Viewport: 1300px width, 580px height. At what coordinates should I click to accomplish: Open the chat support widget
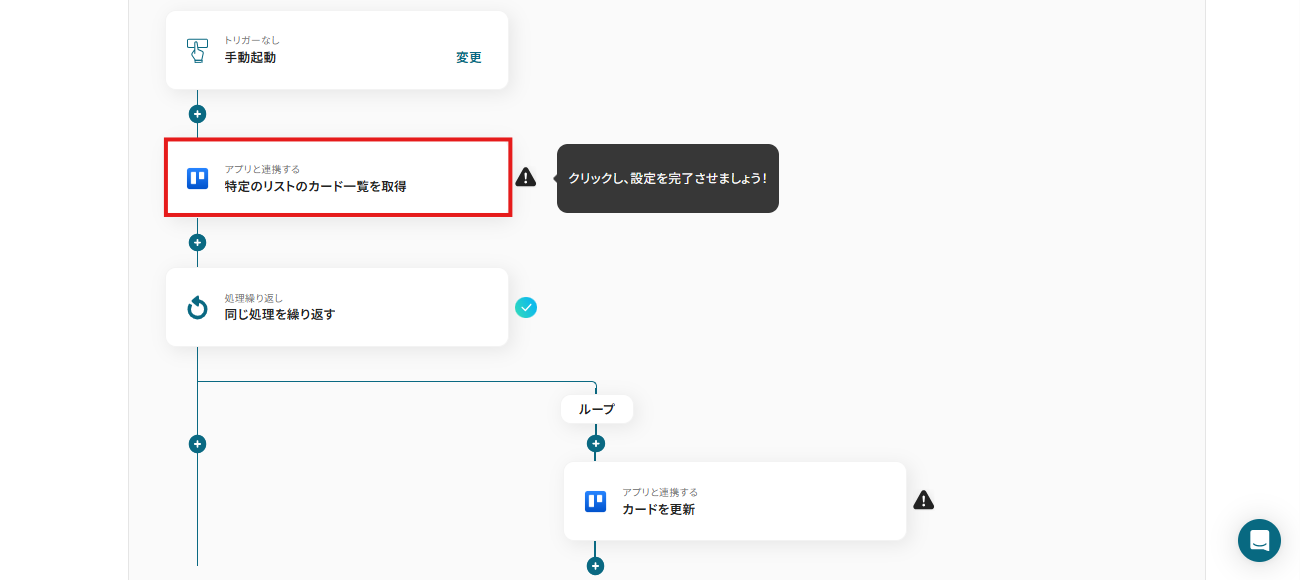coord(1259,540)
